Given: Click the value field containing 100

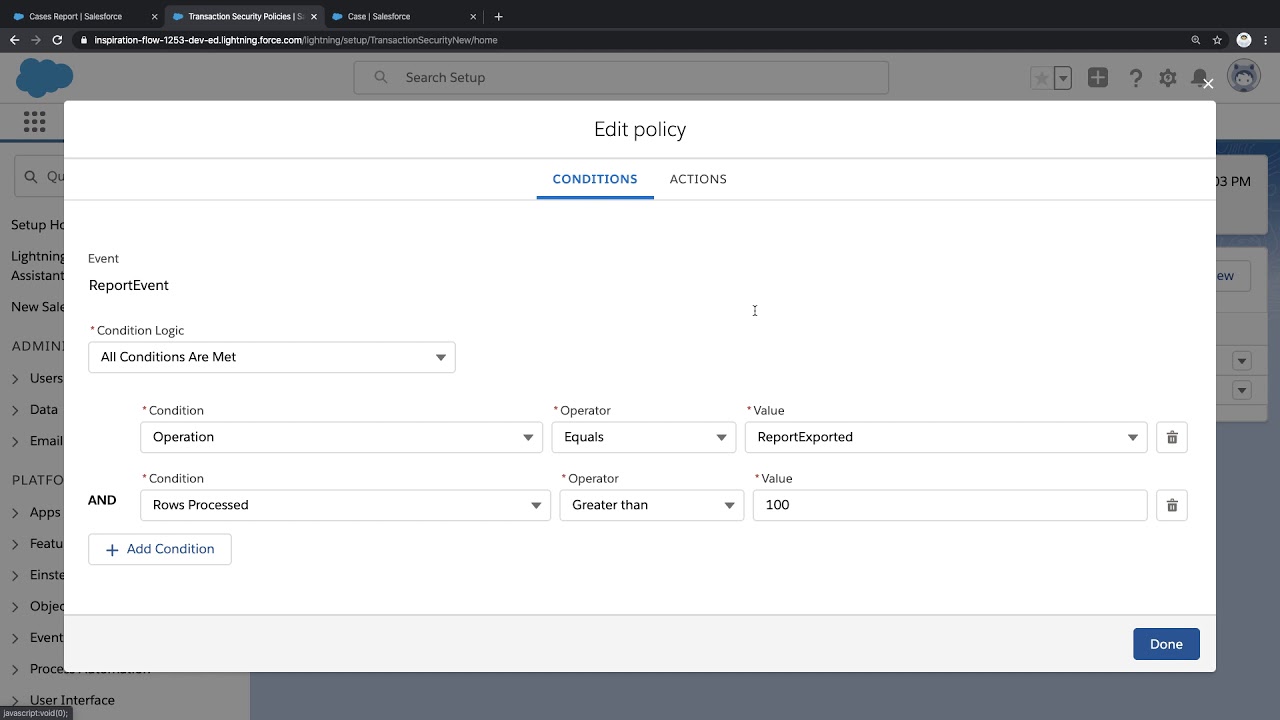Looking at the screenshot, I should click(x=950, y=505).
